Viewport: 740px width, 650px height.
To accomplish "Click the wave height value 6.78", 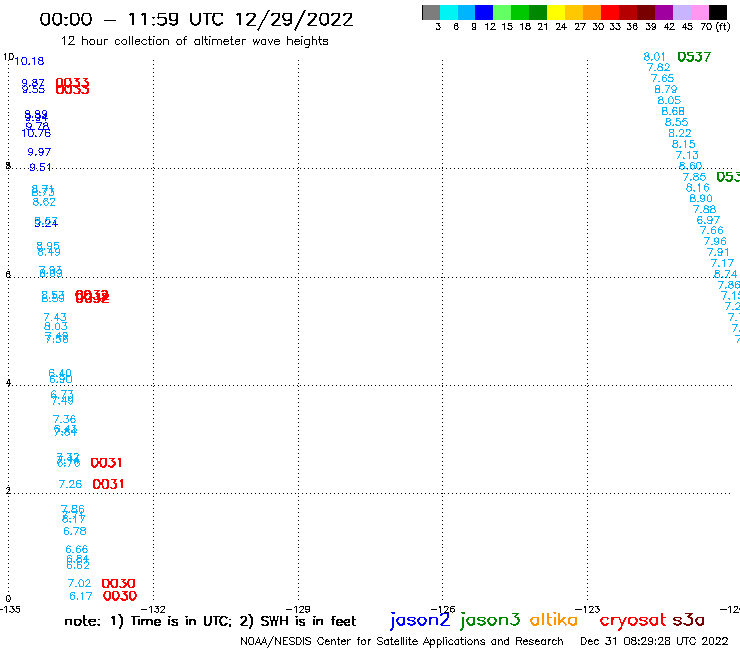I will (75, 531).
